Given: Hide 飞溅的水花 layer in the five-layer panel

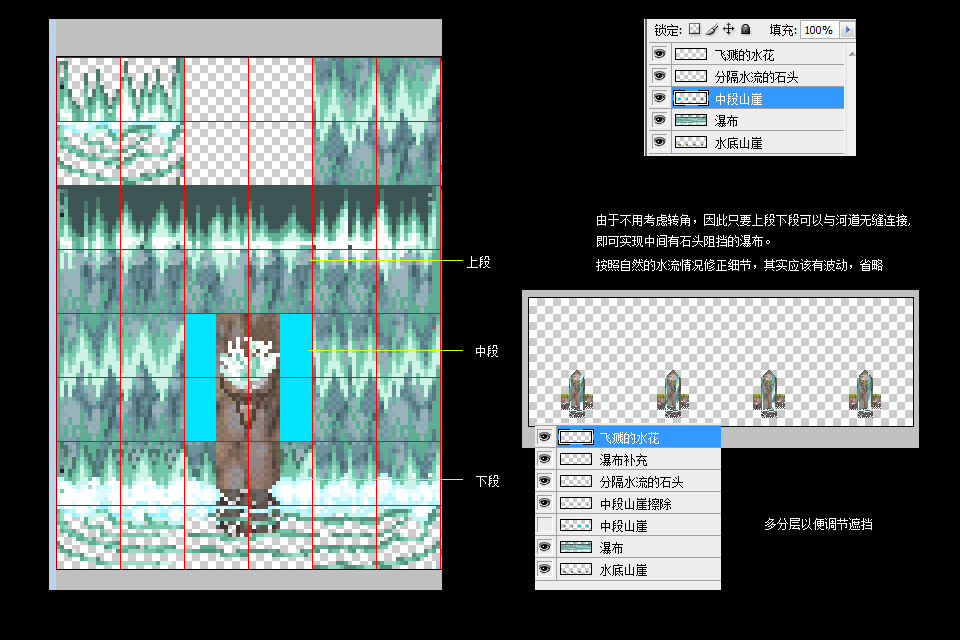Looking at the screenshot, I should pyautogui.click(x=659, y=55).
